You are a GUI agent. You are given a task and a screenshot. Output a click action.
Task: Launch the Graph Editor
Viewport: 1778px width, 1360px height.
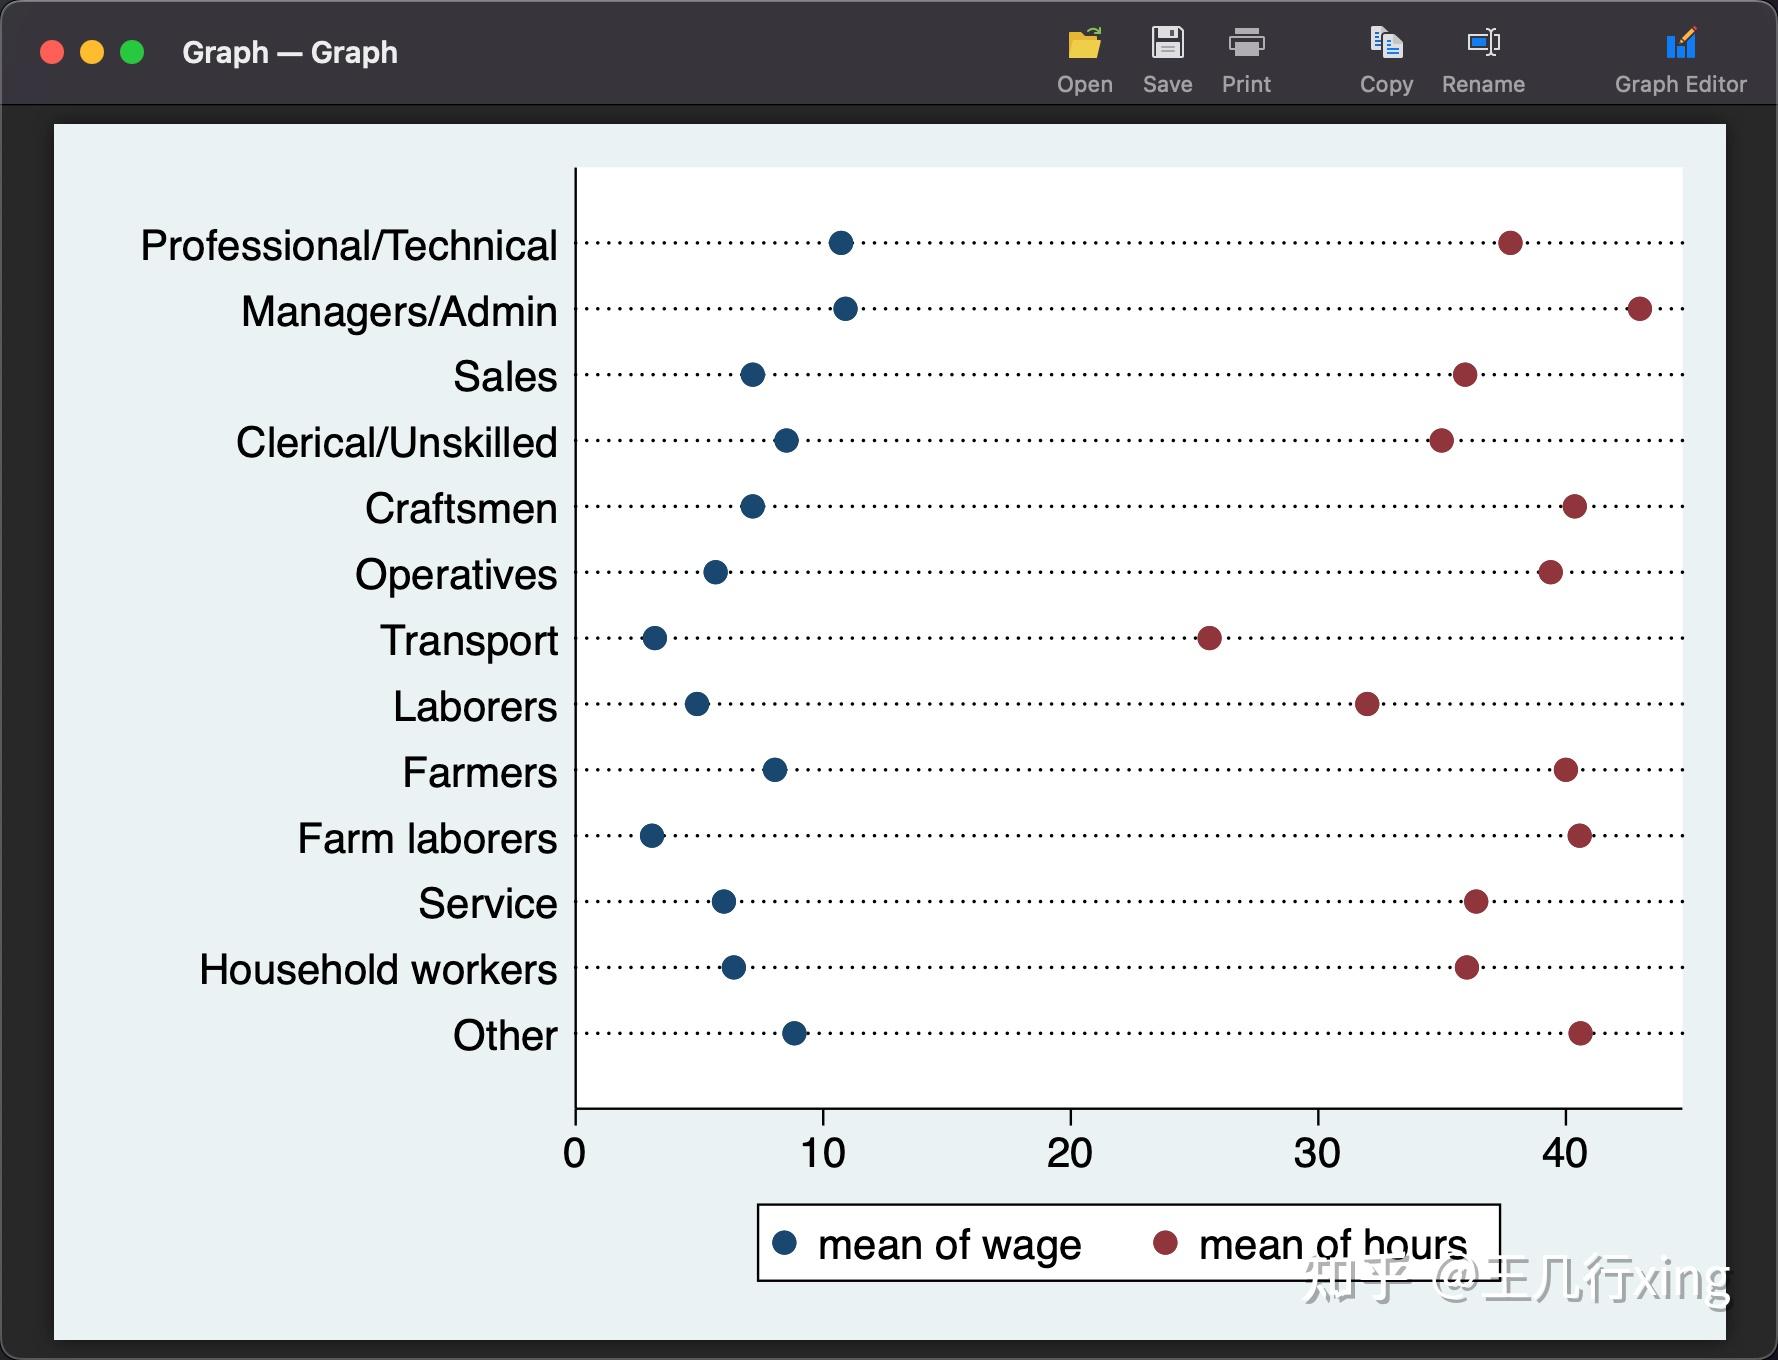pyautogui.click(x=1680, y=45)
